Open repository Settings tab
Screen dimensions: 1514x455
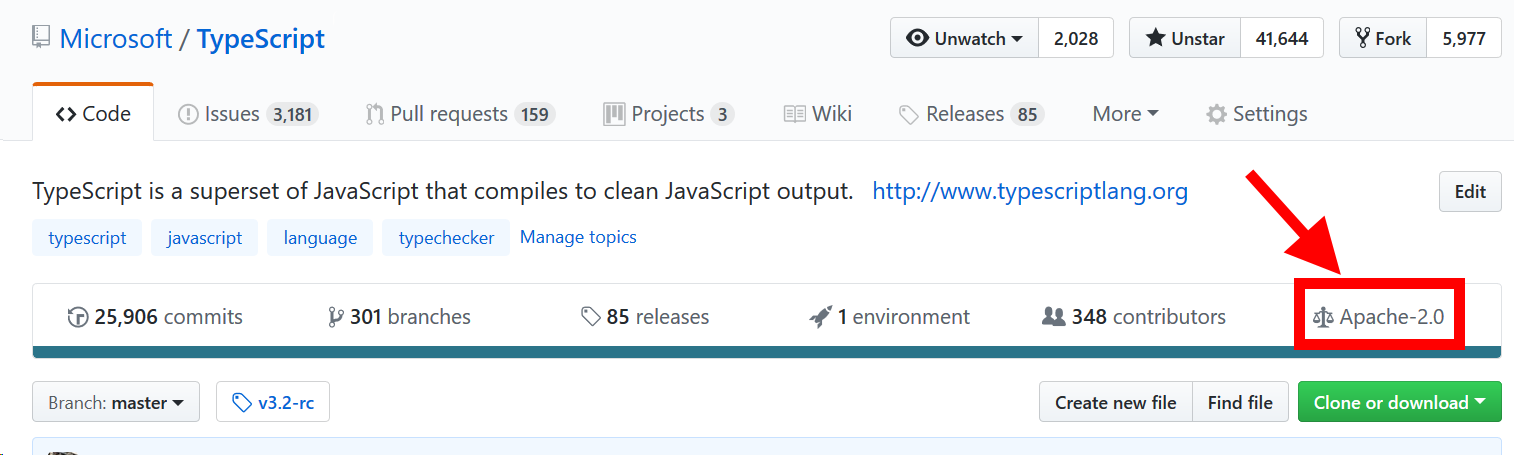[x=1257, y=114]
